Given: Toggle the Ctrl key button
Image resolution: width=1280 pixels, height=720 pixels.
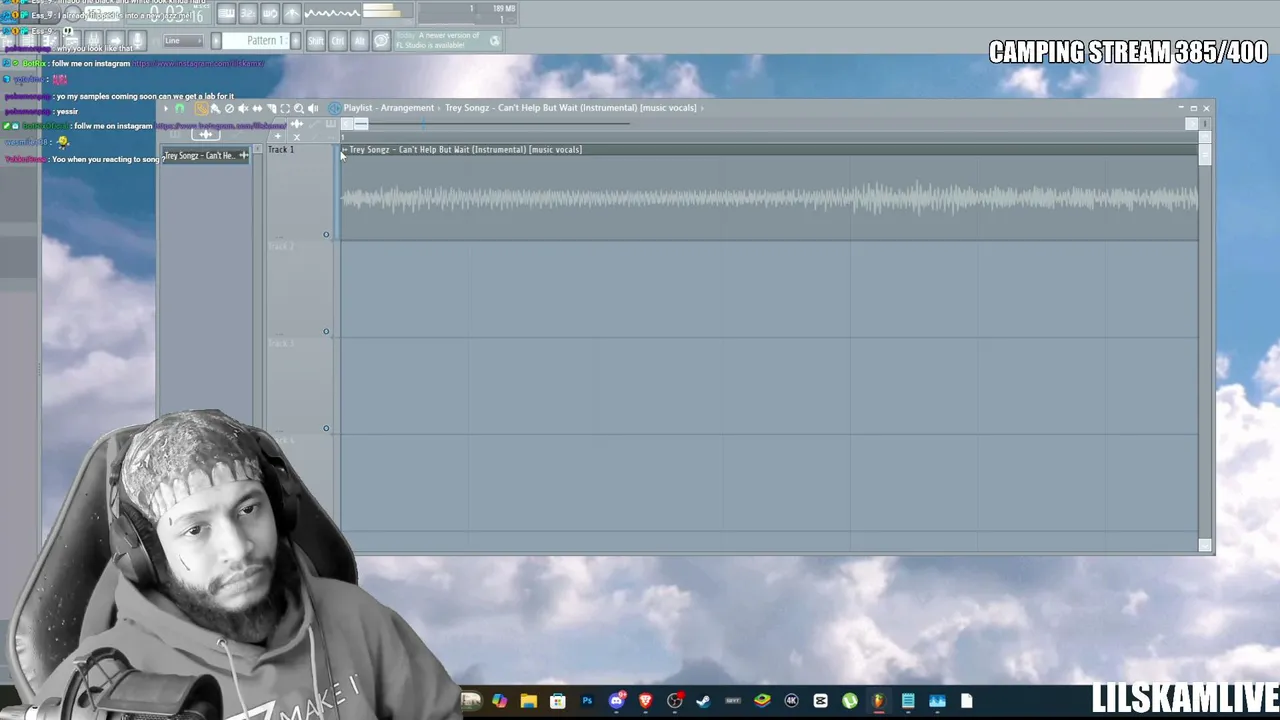Looking at the screenshot, I should [337, 41].
